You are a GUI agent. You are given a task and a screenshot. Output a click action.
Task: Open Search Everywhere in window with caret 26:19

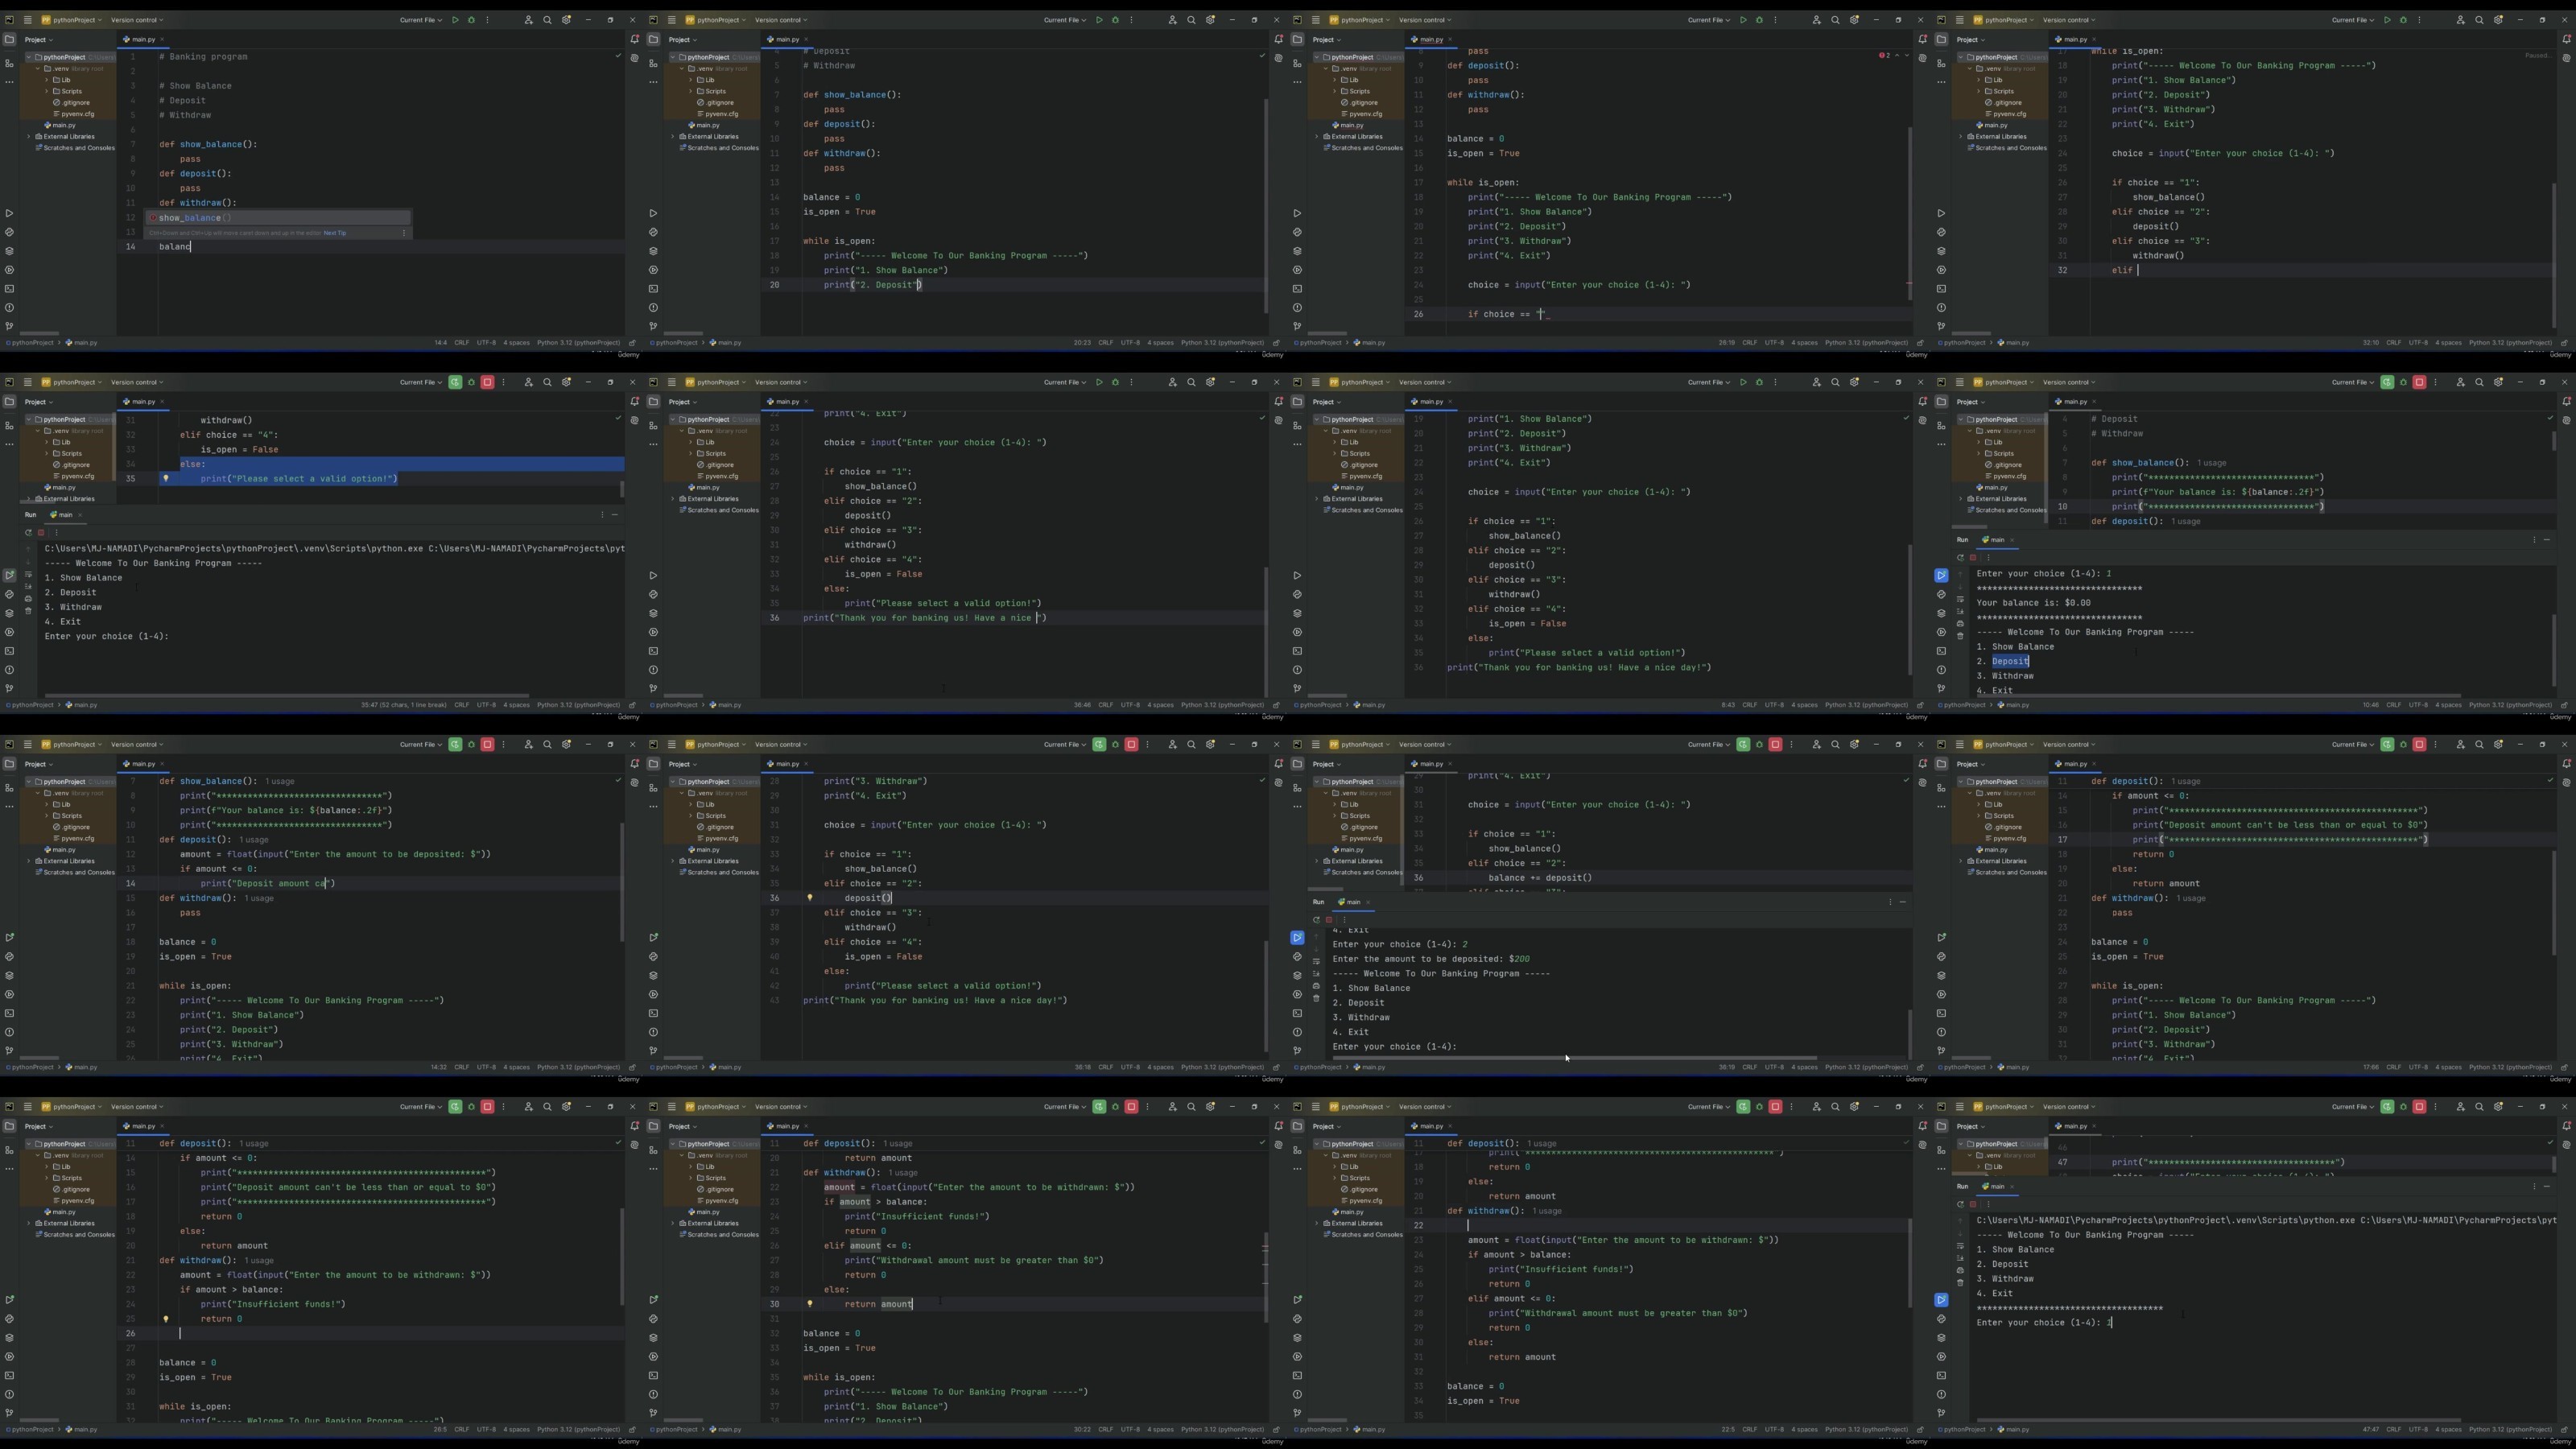tap(1835, 20)
